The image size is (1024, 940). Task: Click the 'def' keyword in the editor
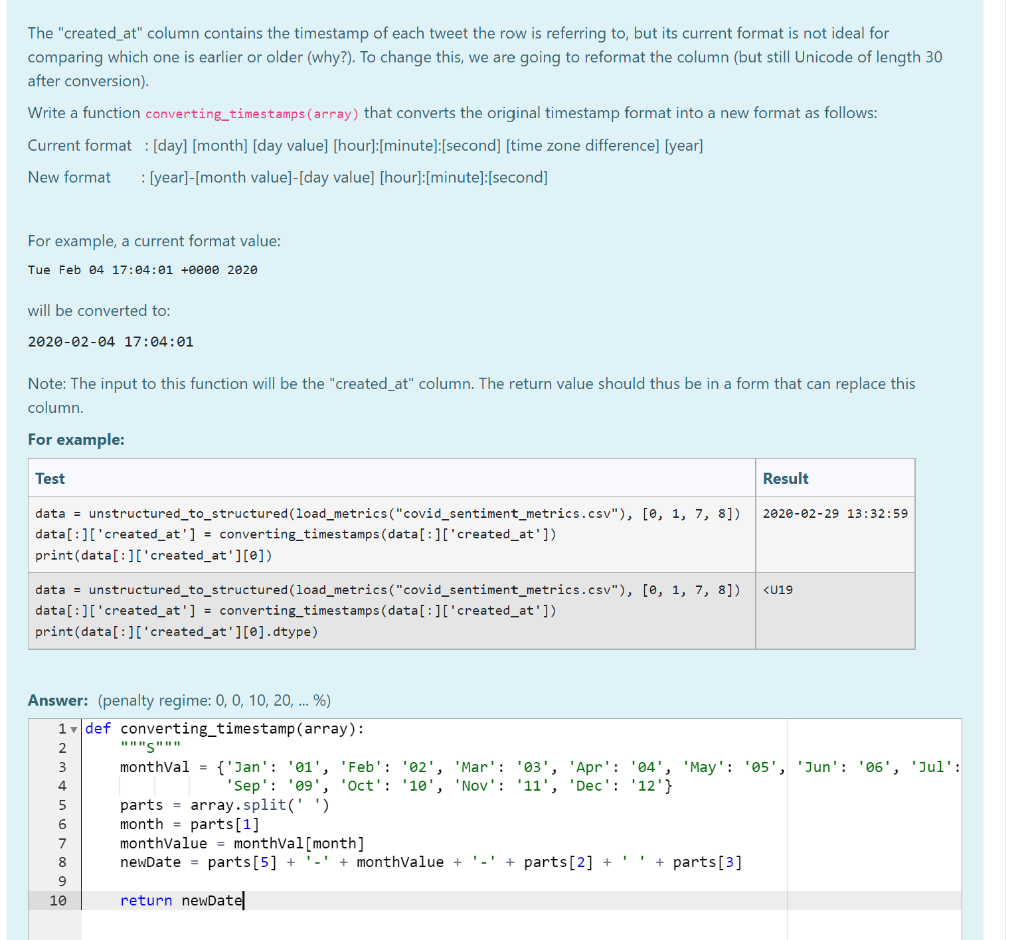tap(97, 727)
